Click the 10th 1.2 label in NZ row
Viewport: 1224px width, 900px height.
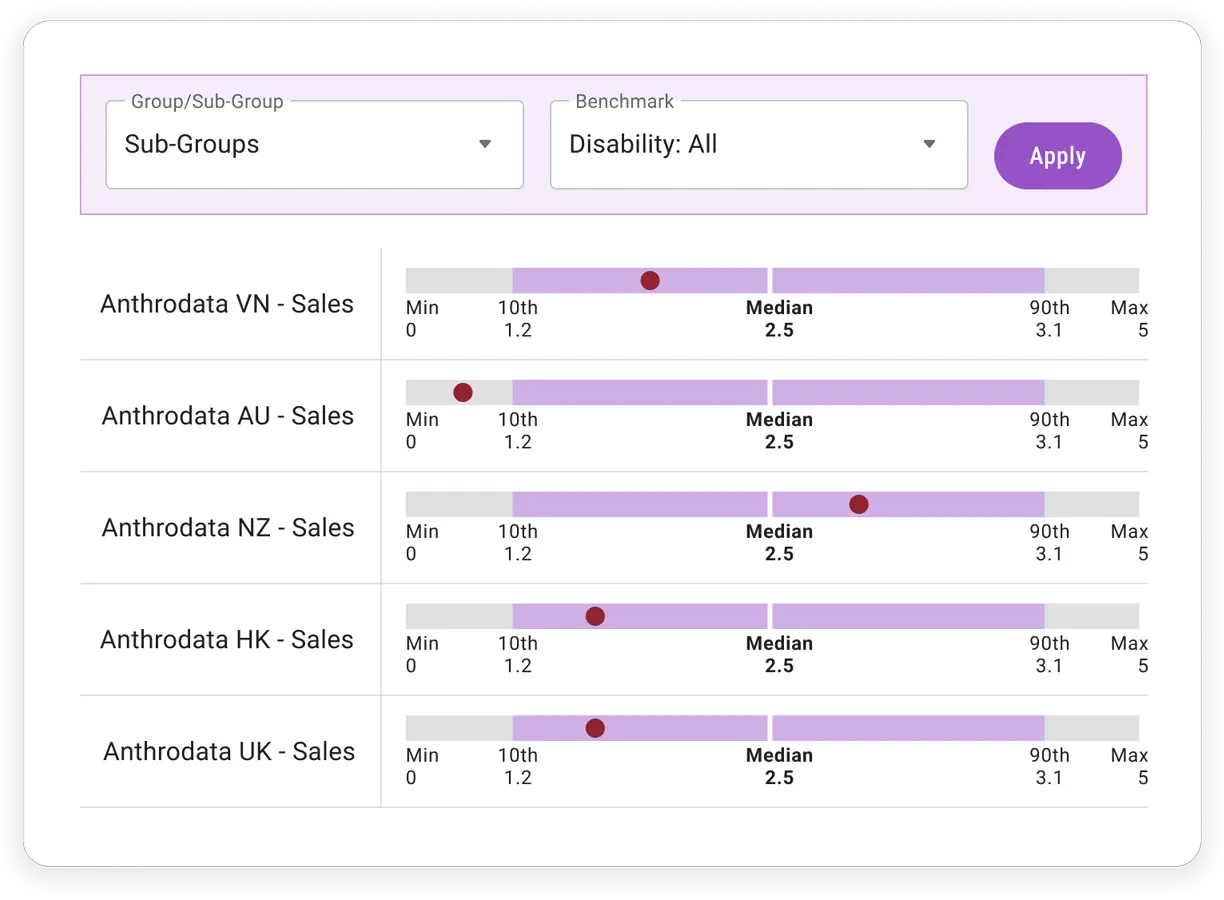tap(518, 543)
